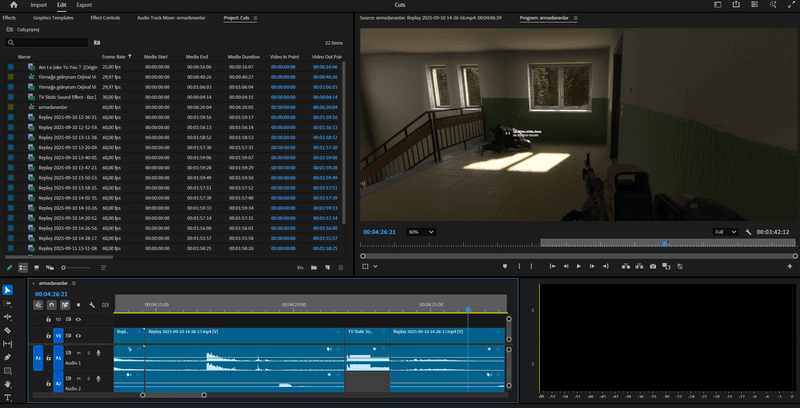Select the Pen tool
The width and height of the screenshot is (800, 408).
[7, 357]
